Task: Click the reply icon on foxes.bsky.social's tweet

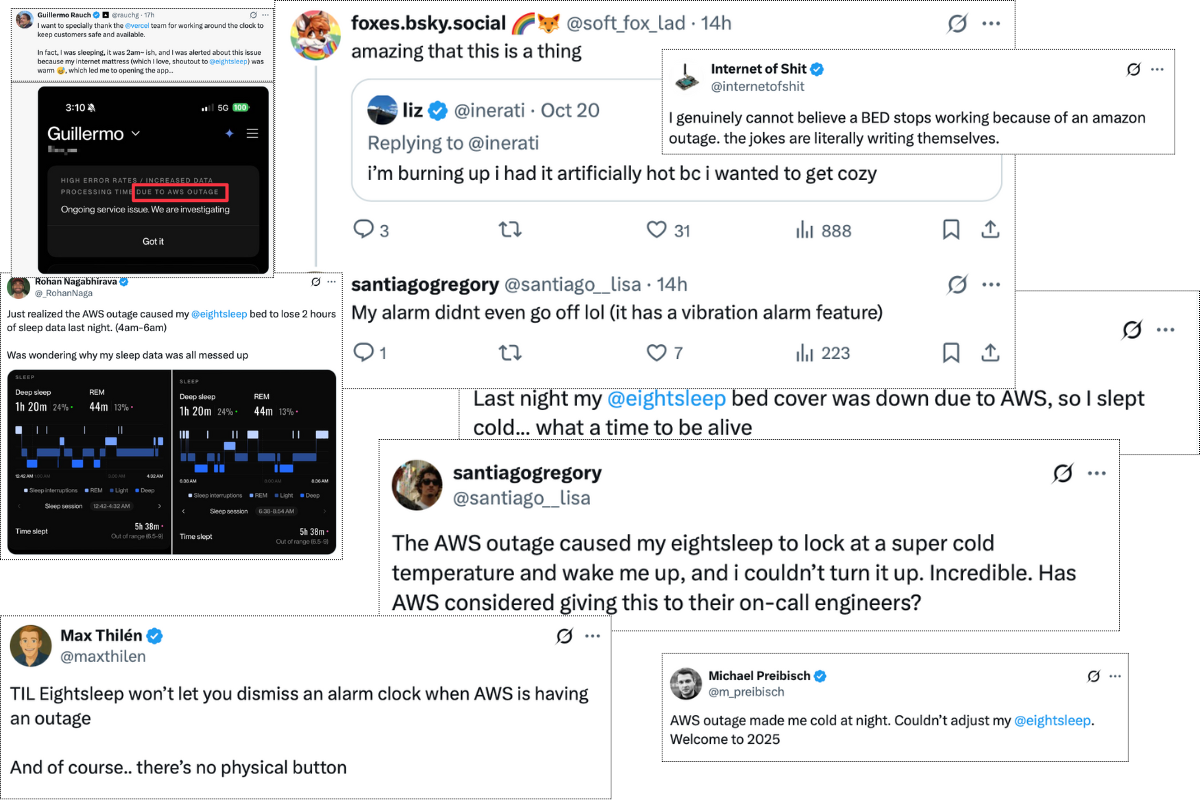Action: tap(364, 230)
